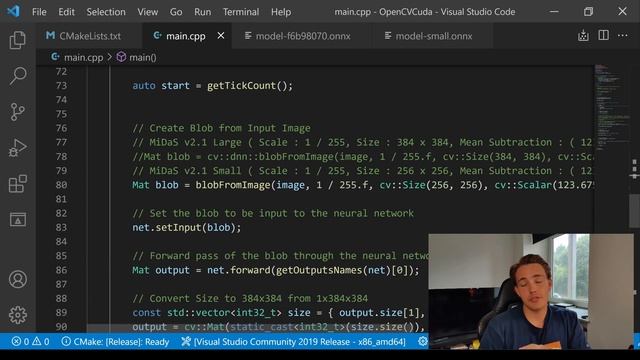Open the Explorer view in activity bar
Image resolution: width=640 pixels, height=360 pixels.
tap(18, 40)
